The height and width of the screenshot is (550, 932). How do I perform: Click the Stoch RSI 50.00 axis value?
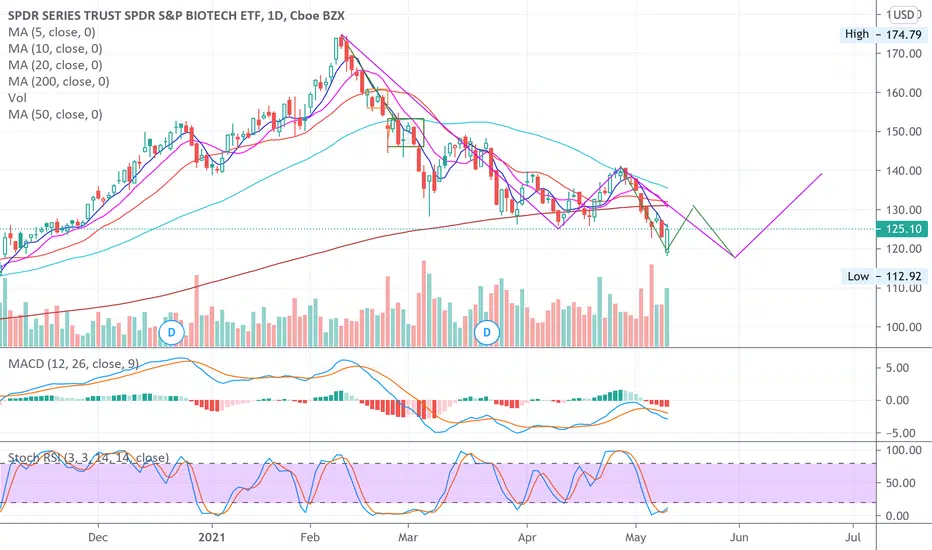tap(900, 483)
